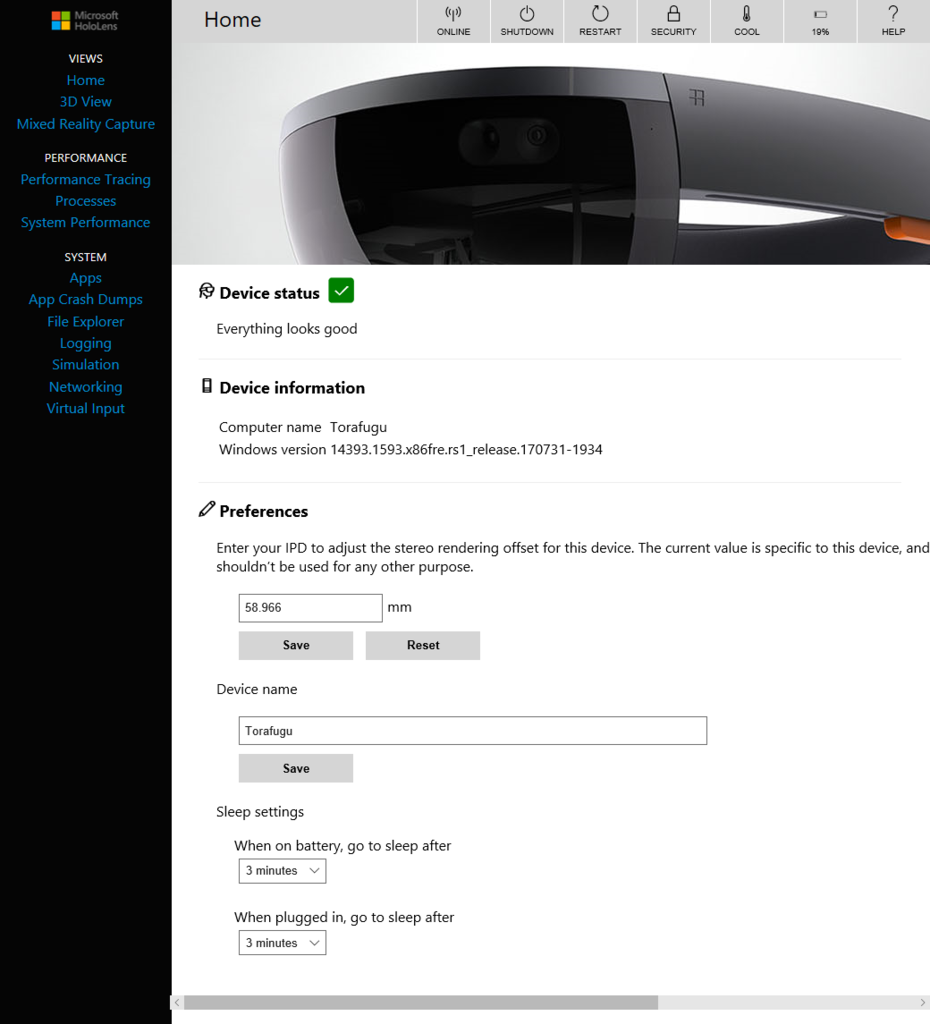The height and width of the screenshot is (1024, 930).
Task: Click the 19% battery indicator
Action: [820, 21]
